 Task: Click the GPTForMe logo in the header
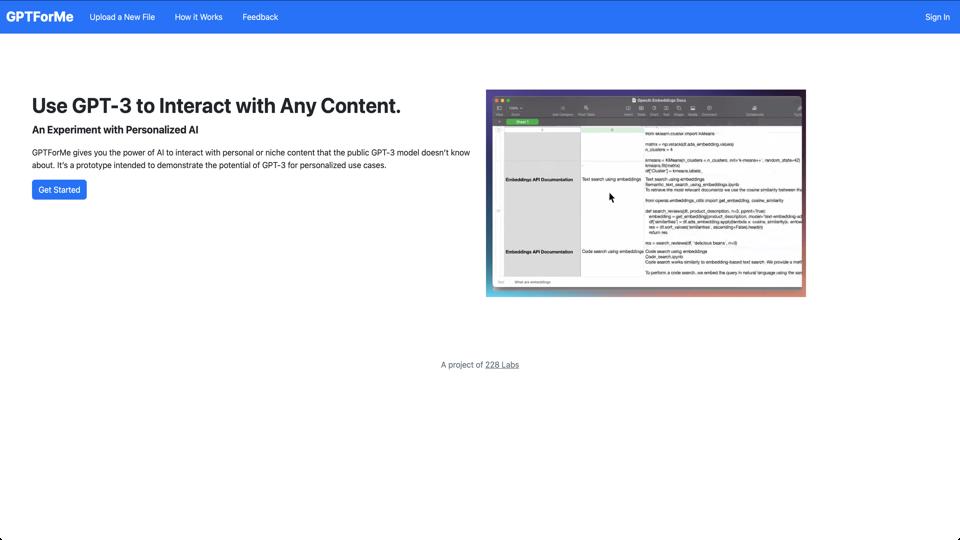(x=40, y=17)
